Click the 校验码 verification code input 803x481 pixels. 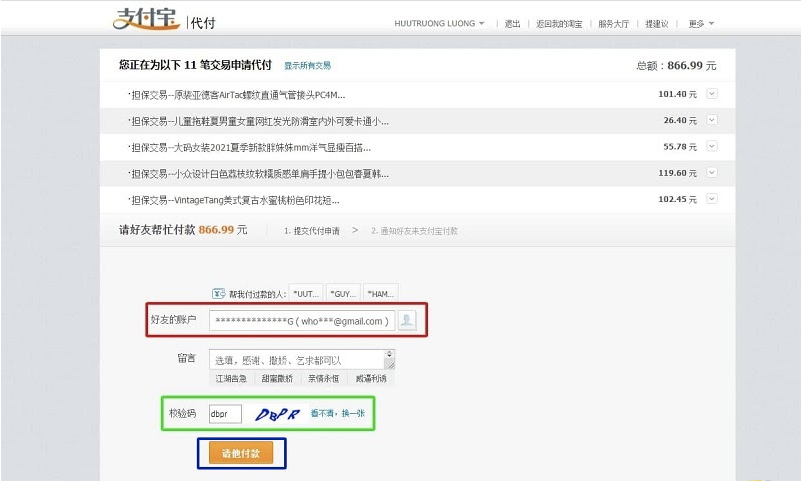[225, 414]
